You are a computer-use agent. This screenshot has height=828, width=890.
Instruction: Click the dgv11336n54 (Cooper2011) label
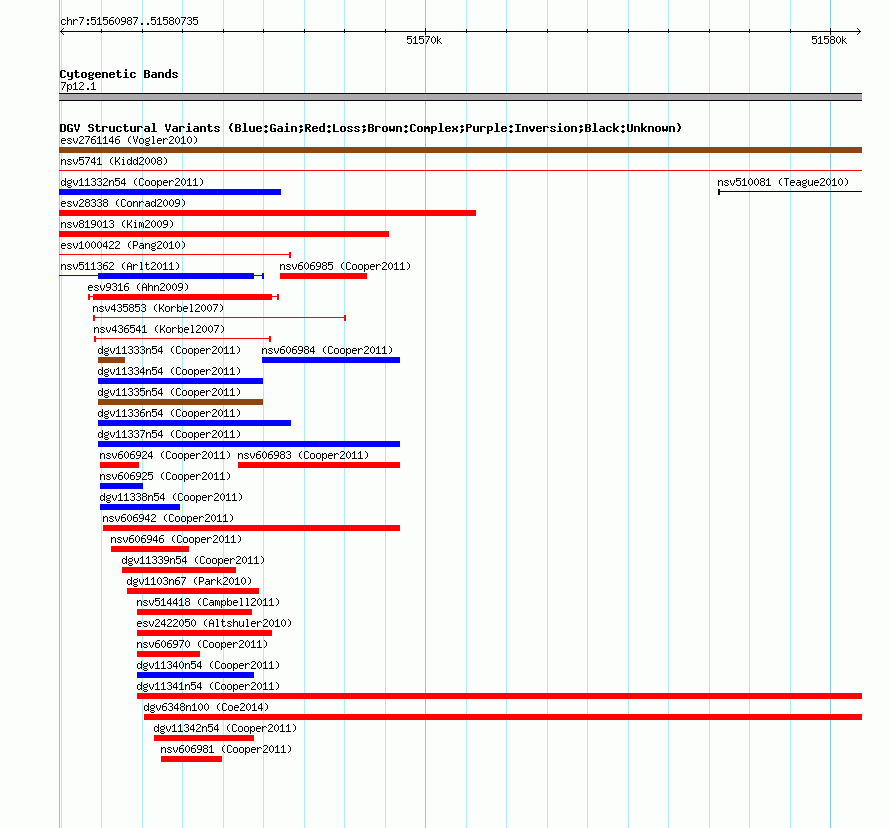169,413
